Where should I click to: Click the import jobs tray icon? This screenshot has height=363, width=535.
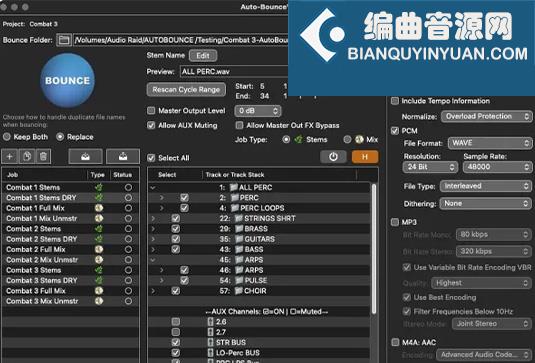point(85,157)
